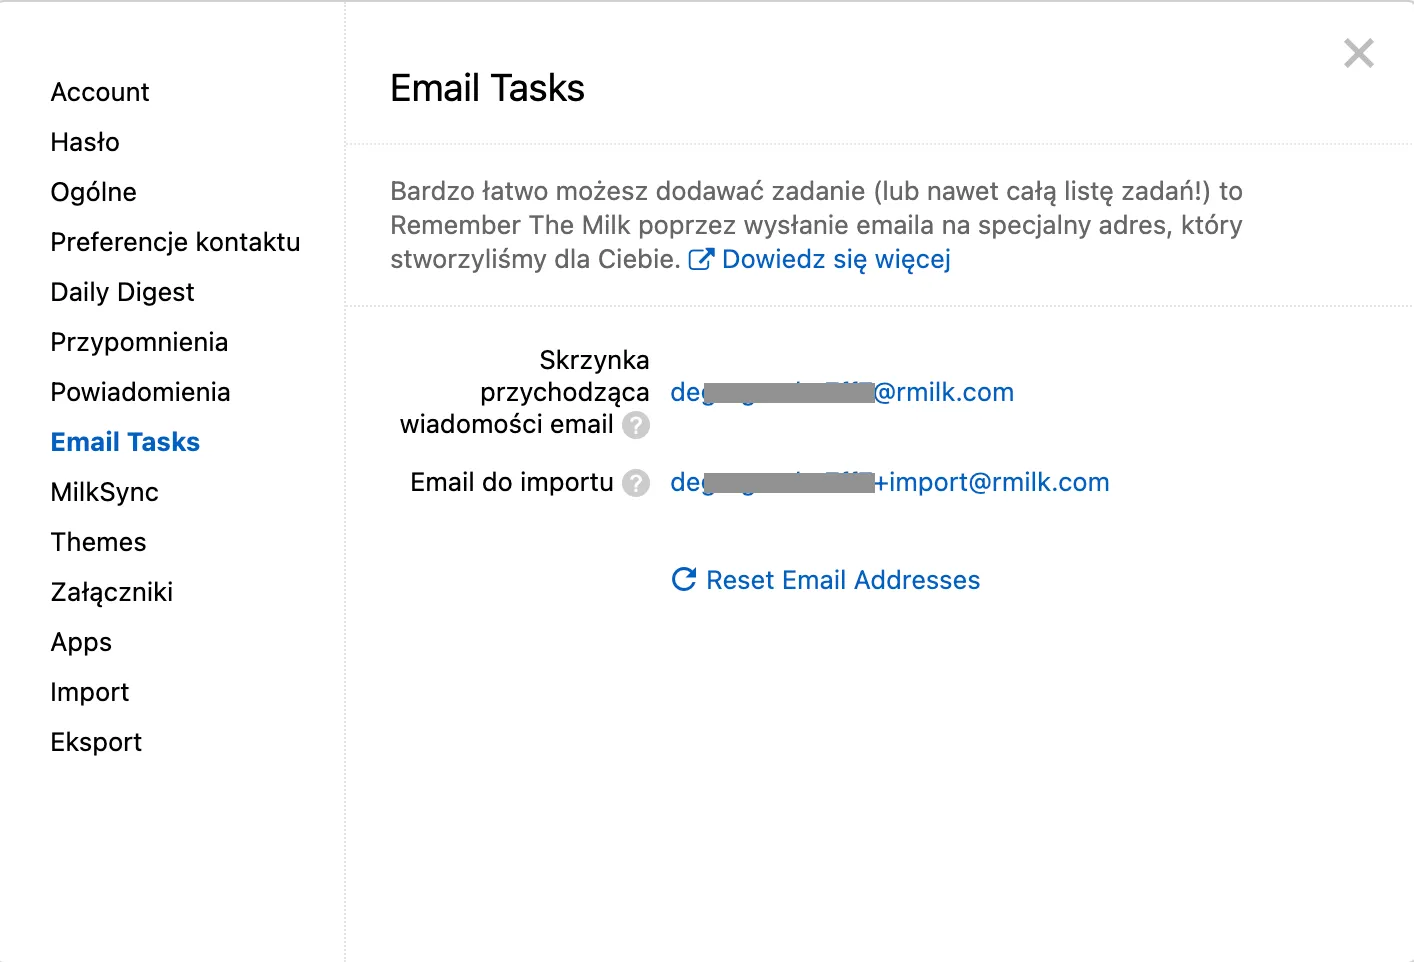
Task: Go to the Themes section
Action: [x=98, y=542]
